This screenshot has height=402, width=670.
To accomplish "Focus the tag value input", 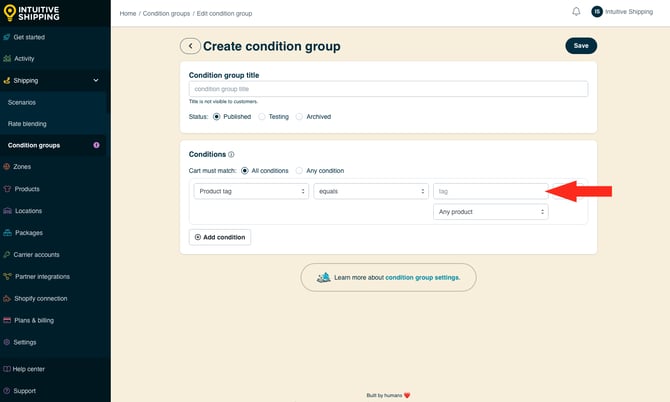I will tap(491, 191).
